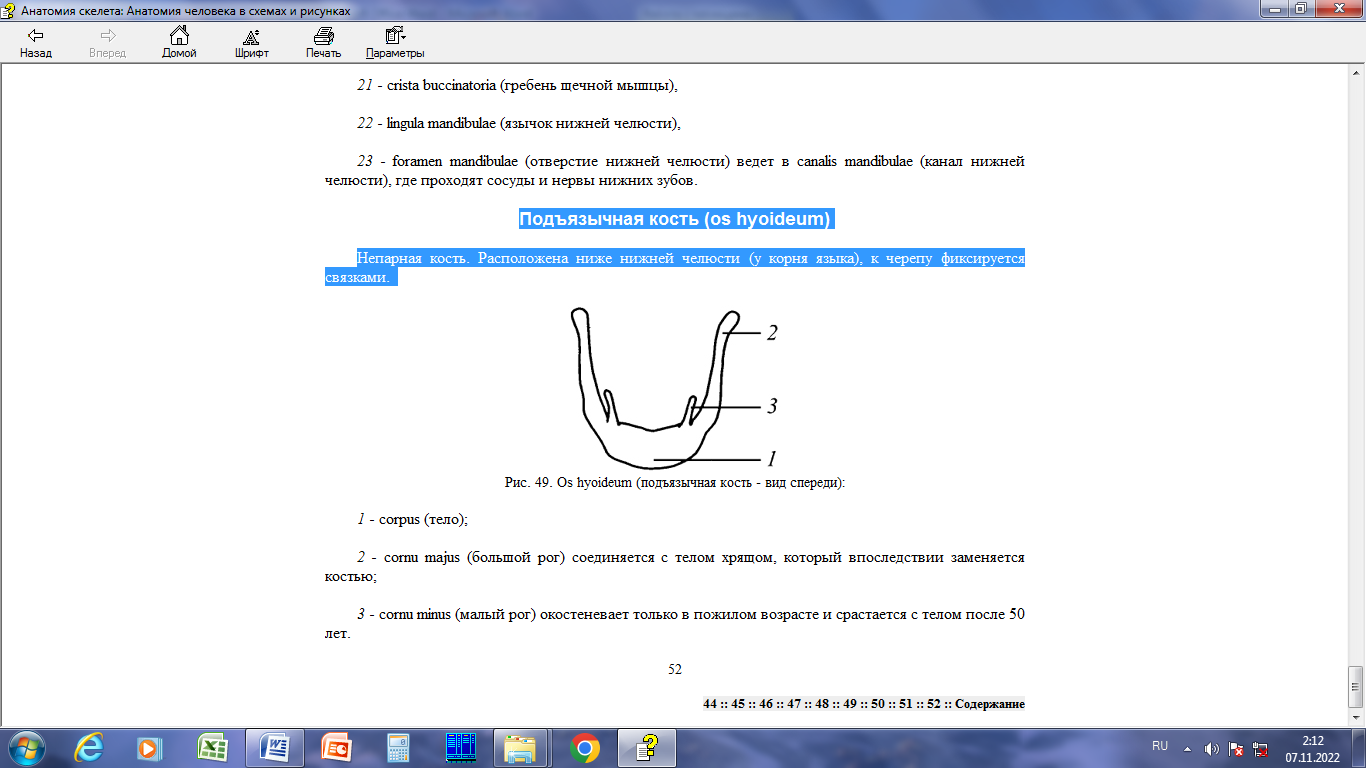Viewport: 1366px width, 768px height.
Task: Open the Action Center flag icon
Action: [1236, 748]
